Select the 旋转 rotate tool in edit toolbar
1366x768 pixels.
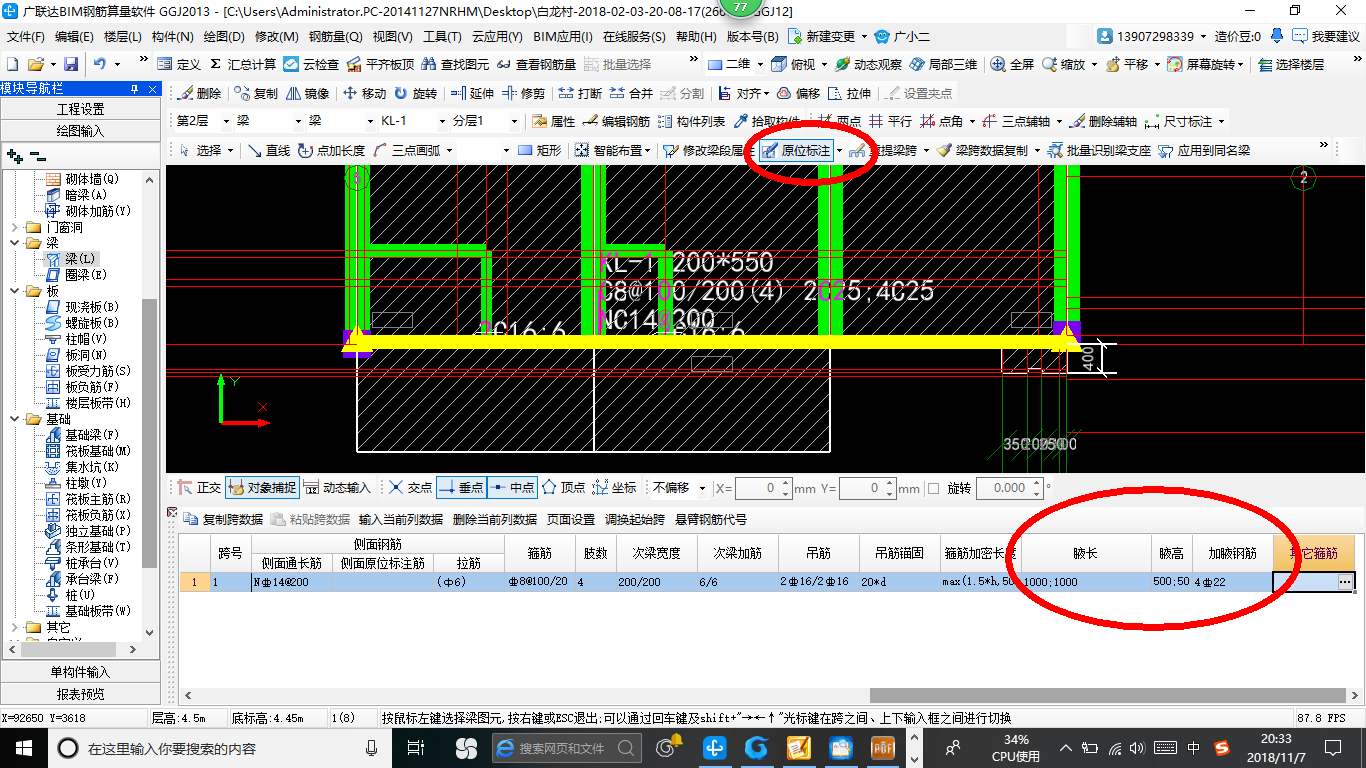click(416, 93)
